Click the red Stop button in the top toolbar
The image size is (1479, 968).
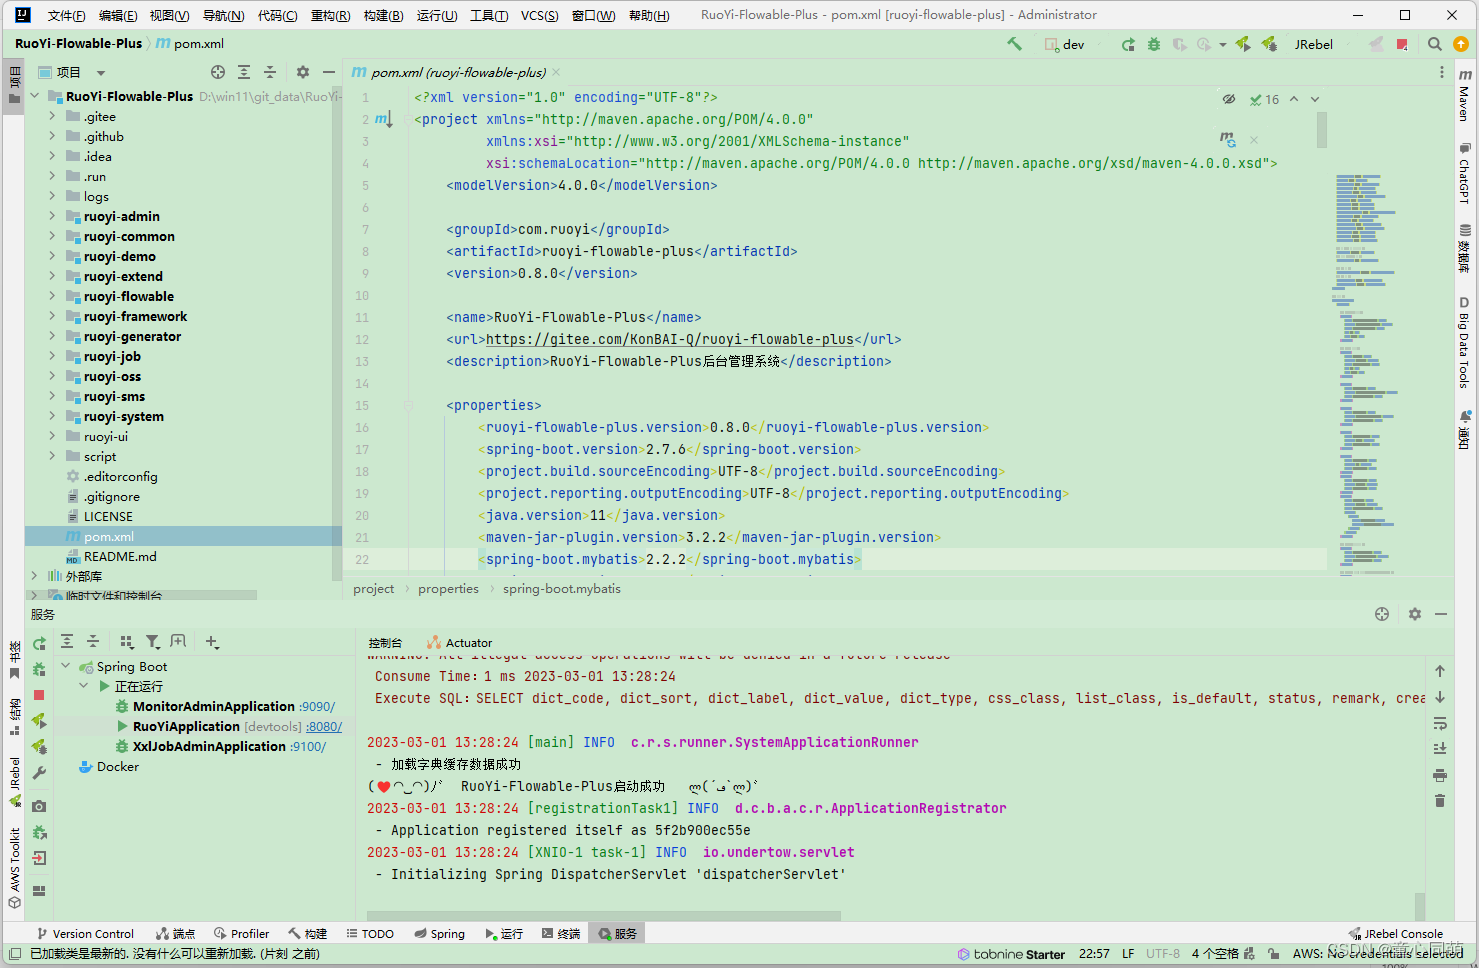click(x=1402, y=44)
